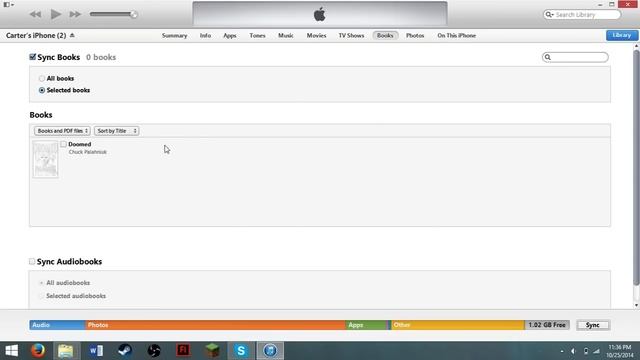Open the Sort by Title dropdown
Image resolution: width=640 pixels, height=360 pixels.
[x=117, y=131]
